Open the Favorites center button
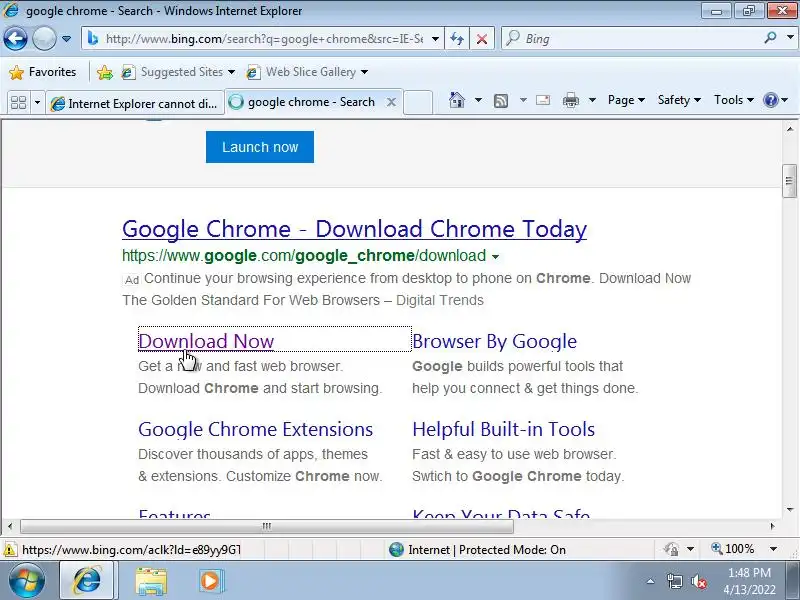The height and width of the screenshot is (600, 800). pos(43,72)
